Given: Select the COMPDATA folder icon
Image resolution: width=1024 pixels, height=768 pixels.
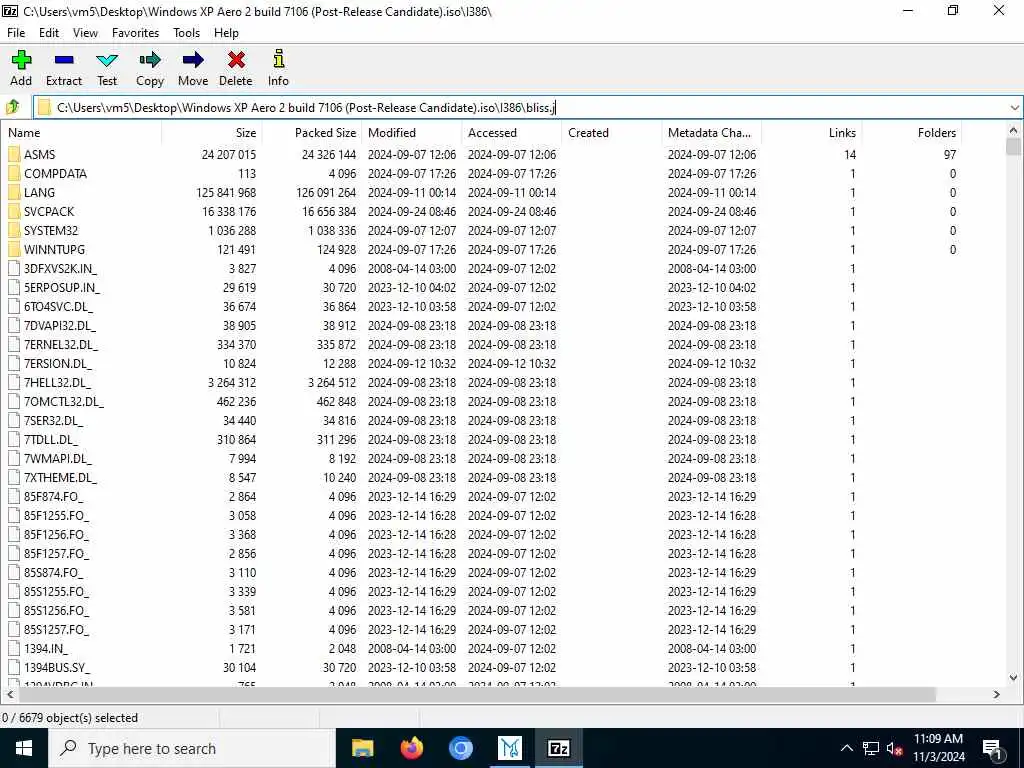Looking at the screenshot, I should point(14,174).
